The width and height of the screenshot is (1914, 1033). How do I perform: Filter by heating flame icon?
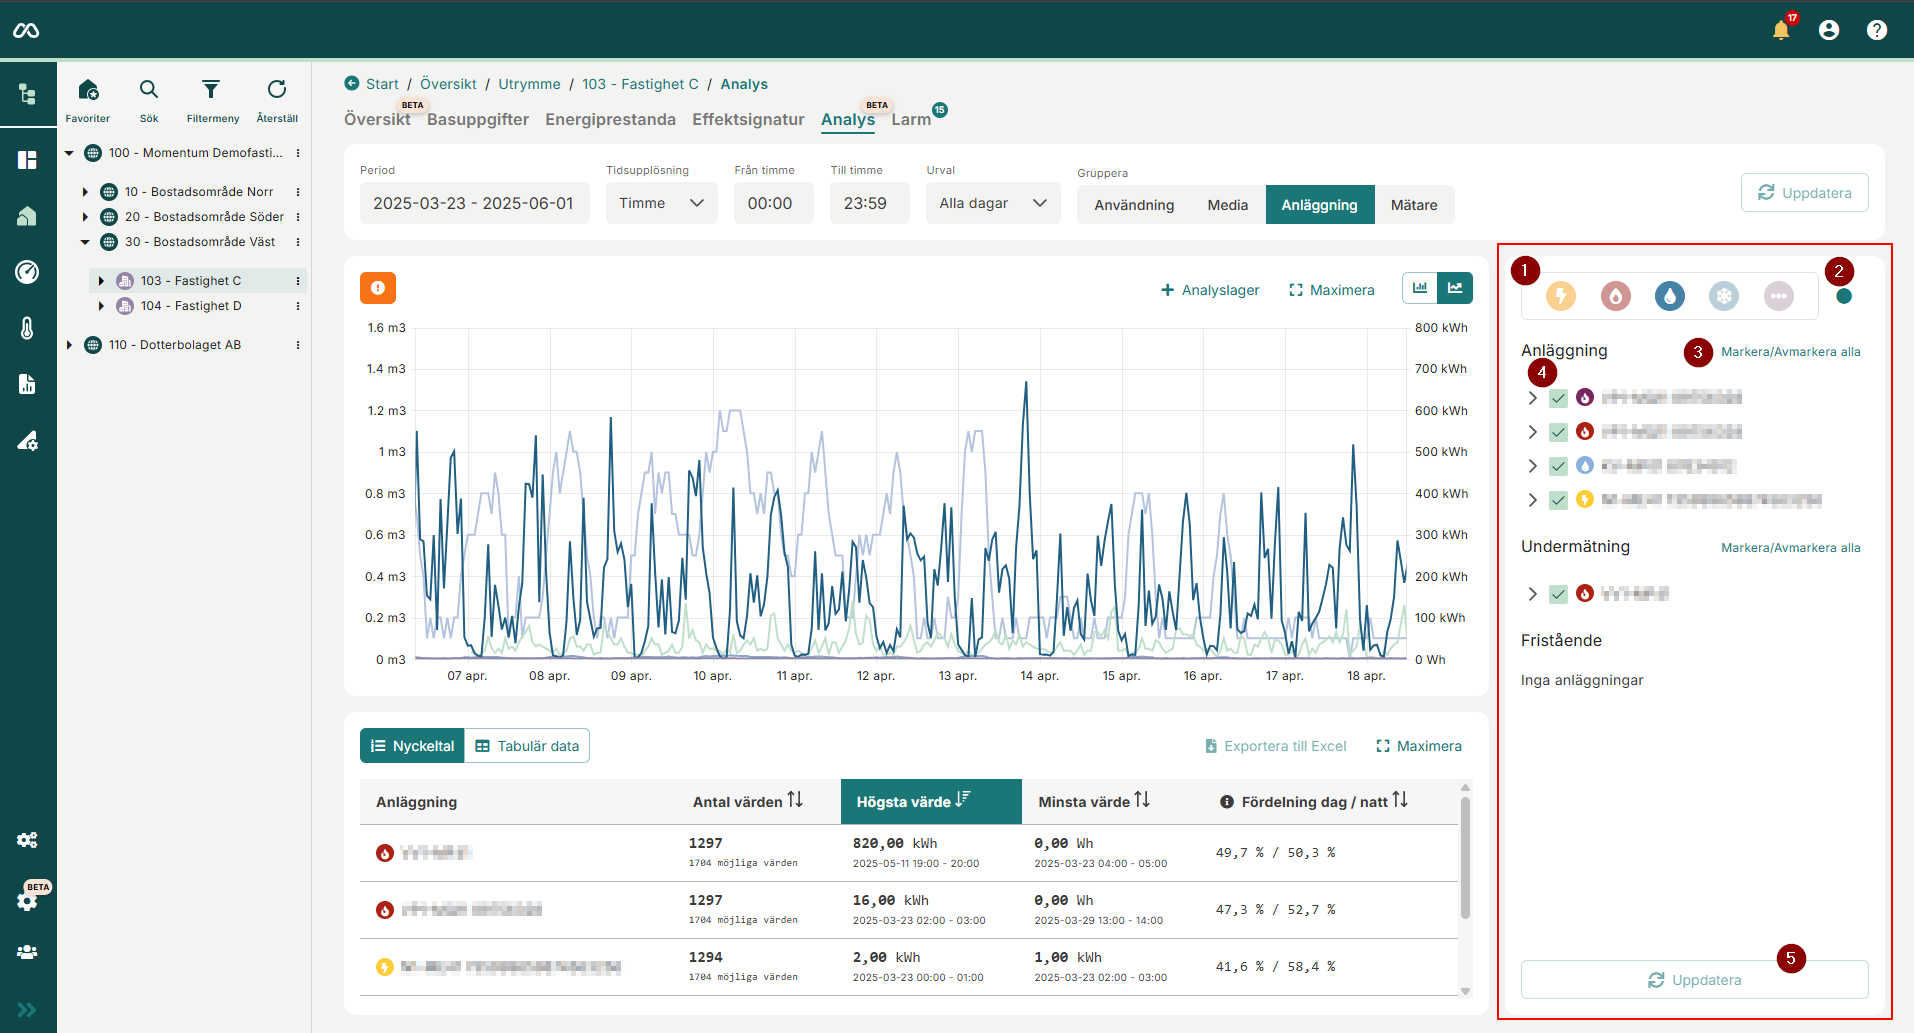1616,296
